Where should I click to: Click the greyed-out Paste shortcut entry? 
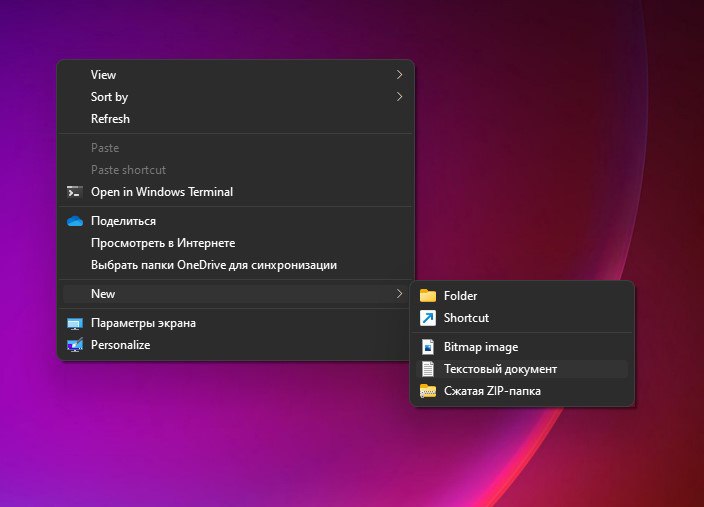coord(236,170)
